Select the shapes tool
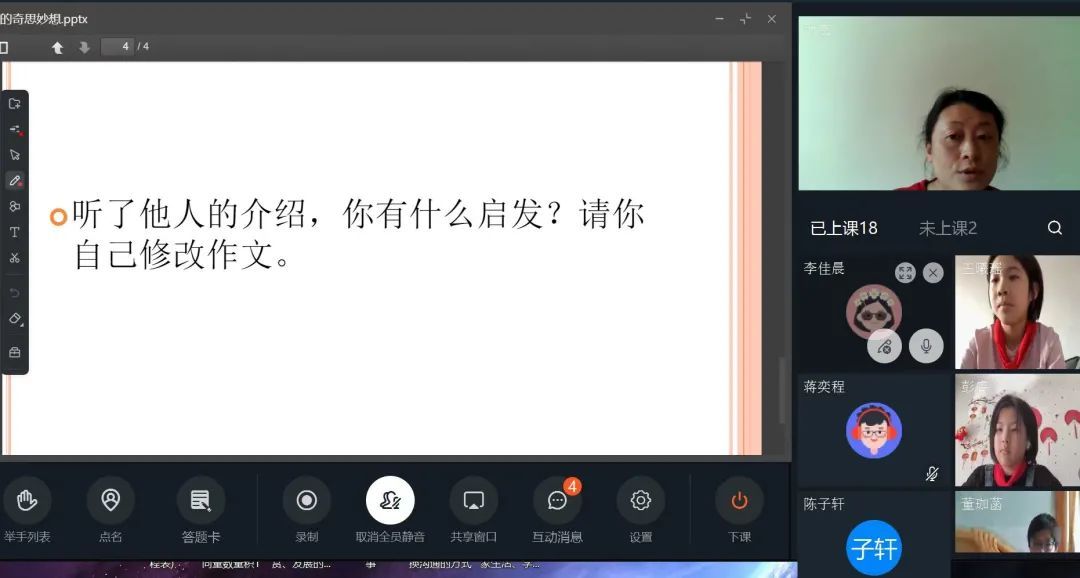This screenshot has width=1080, height=578. click(14, 206)
